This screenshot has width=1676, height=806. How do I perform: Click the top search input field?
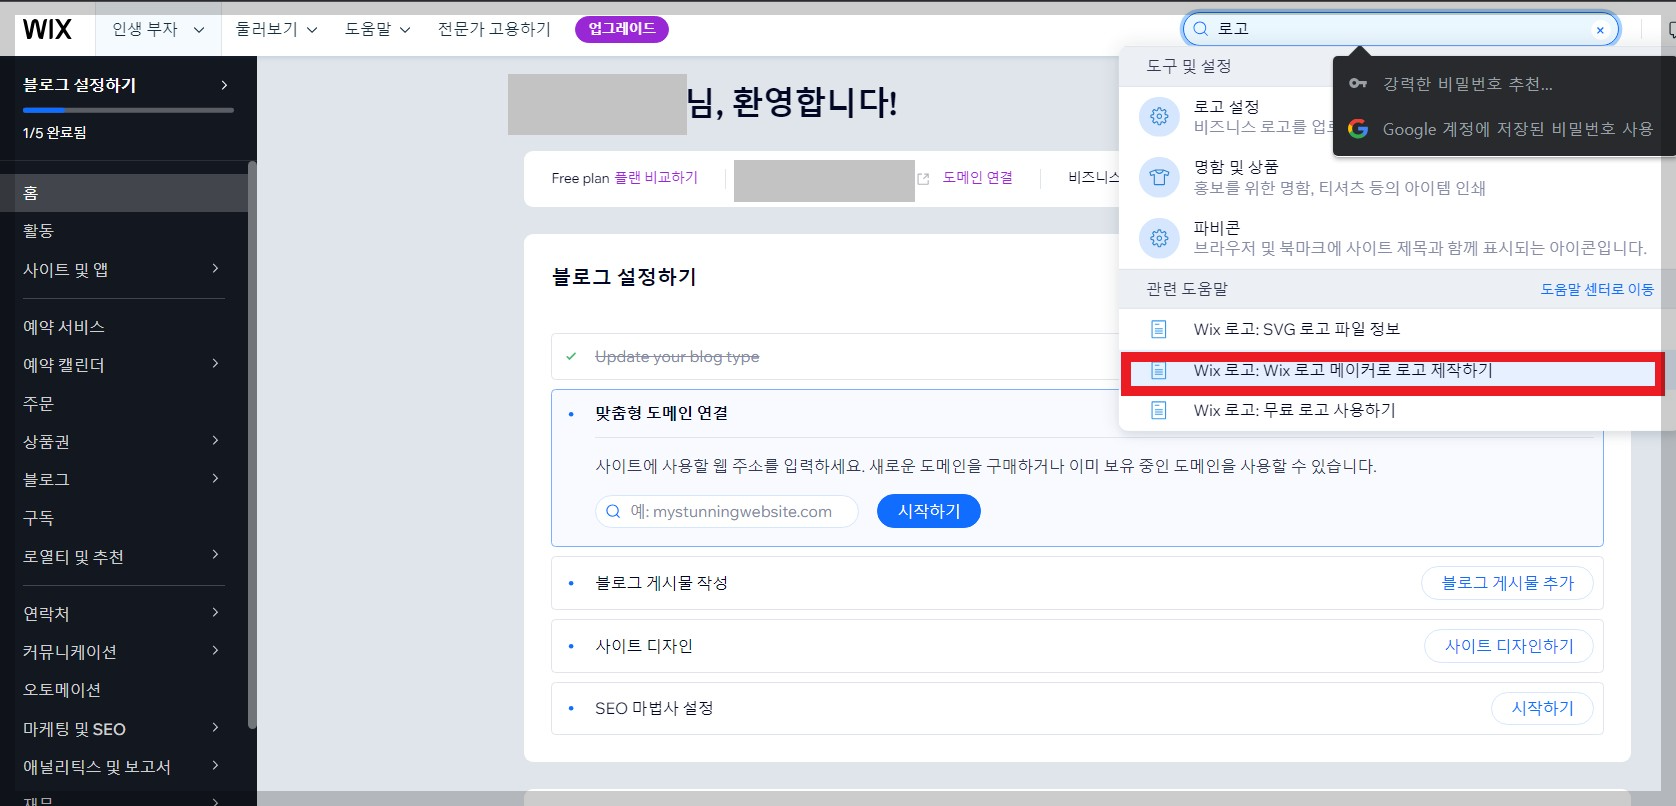click(x=1400, y=29)
